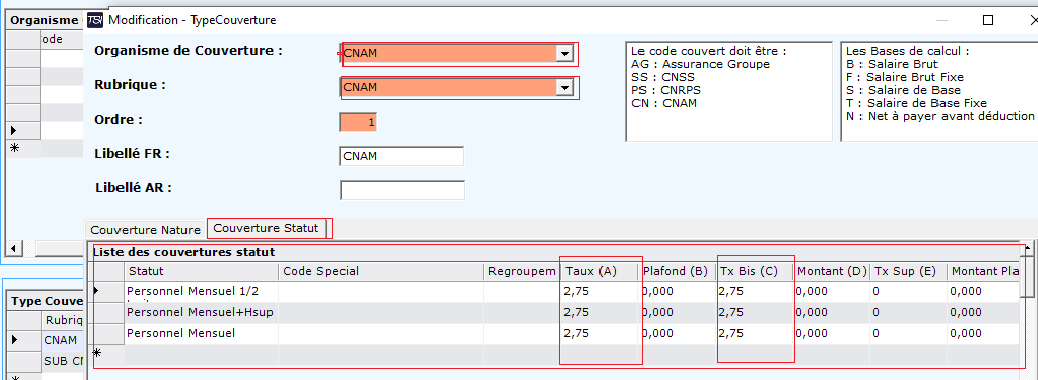This screenshot has width=1038, height=380.
Task: Click the Montant (D) value for Personnel Mensuel+Hsup
Action: pos(831,313)
